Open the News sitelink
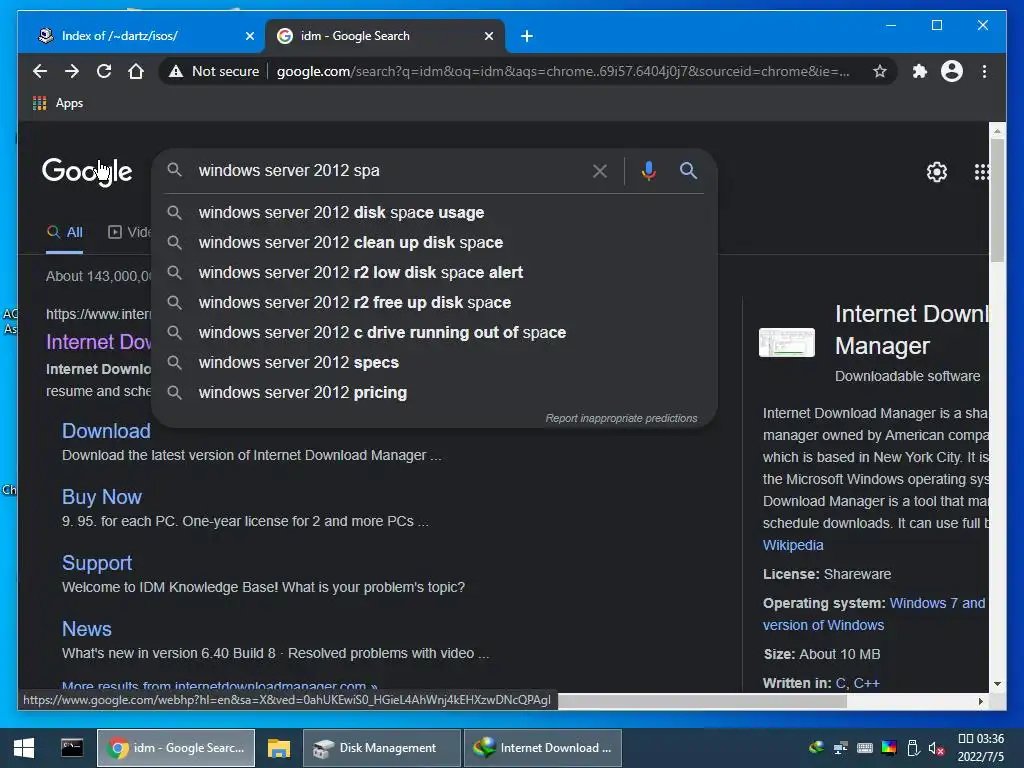Viewport: 1024px width, 768px height. (x=87, y=629)
